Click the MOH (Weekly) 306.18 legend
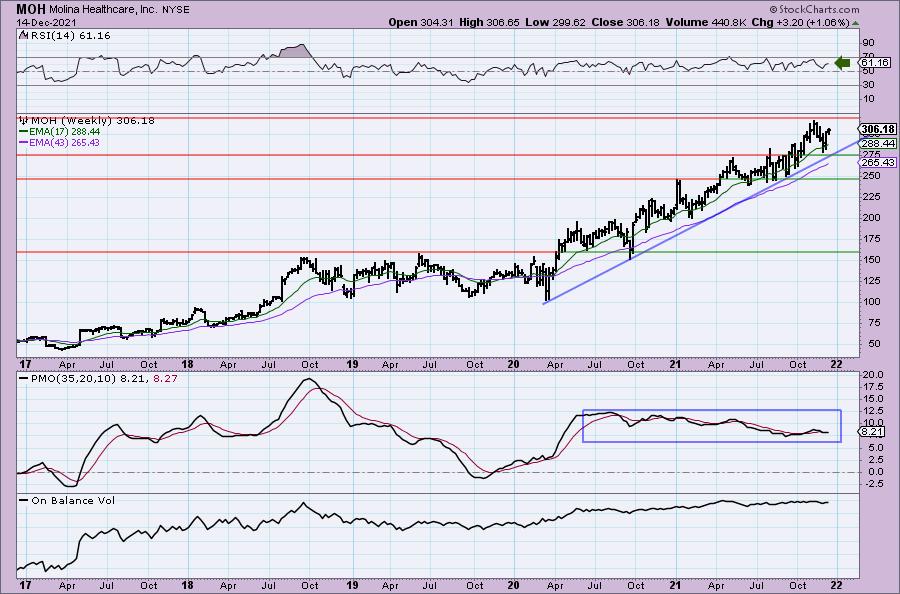900x594 pixels. coord(87,121)
